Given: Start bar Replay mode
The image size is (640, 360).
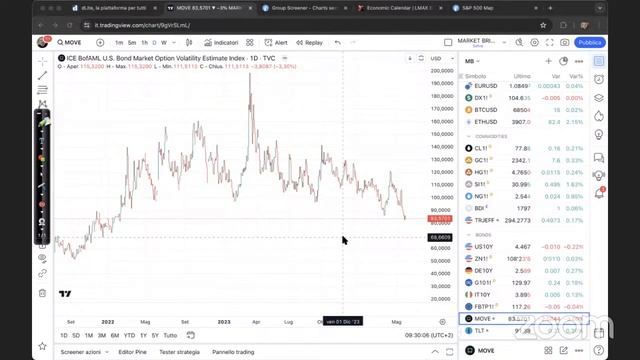Looking at the screenshot, I should click(309, 42).
